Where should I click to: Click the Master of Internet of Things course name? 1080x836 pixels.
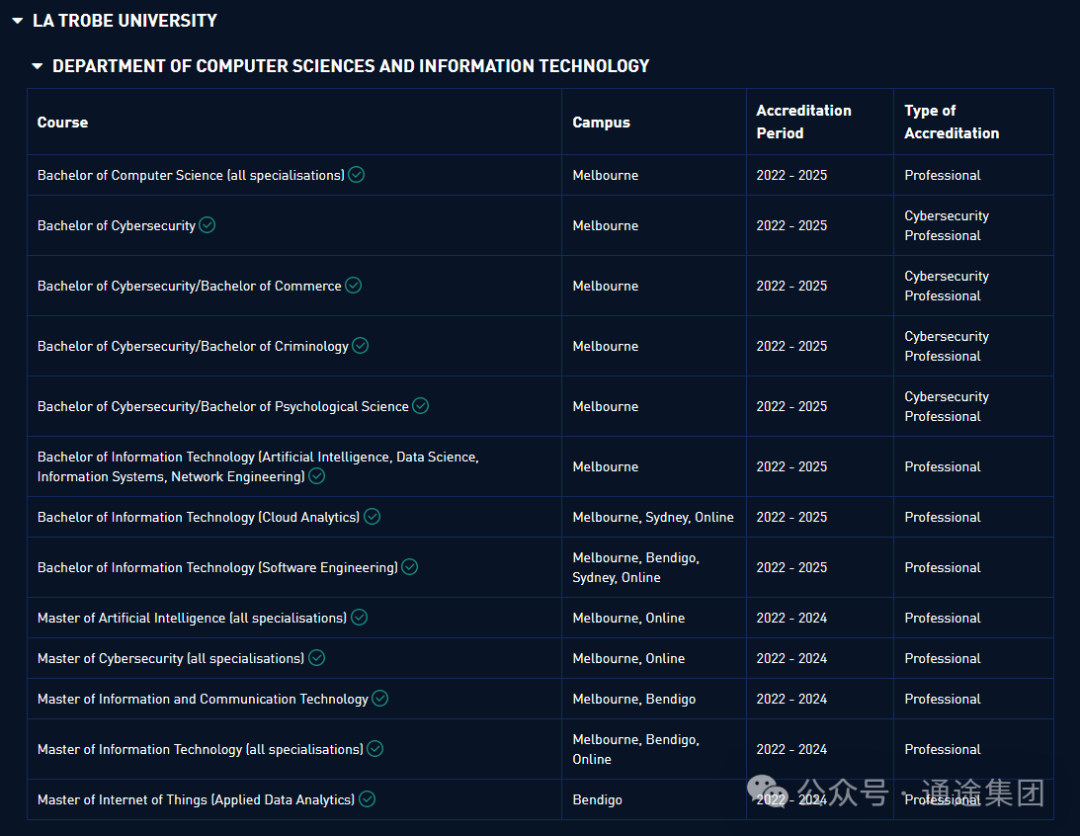point(196,800)
